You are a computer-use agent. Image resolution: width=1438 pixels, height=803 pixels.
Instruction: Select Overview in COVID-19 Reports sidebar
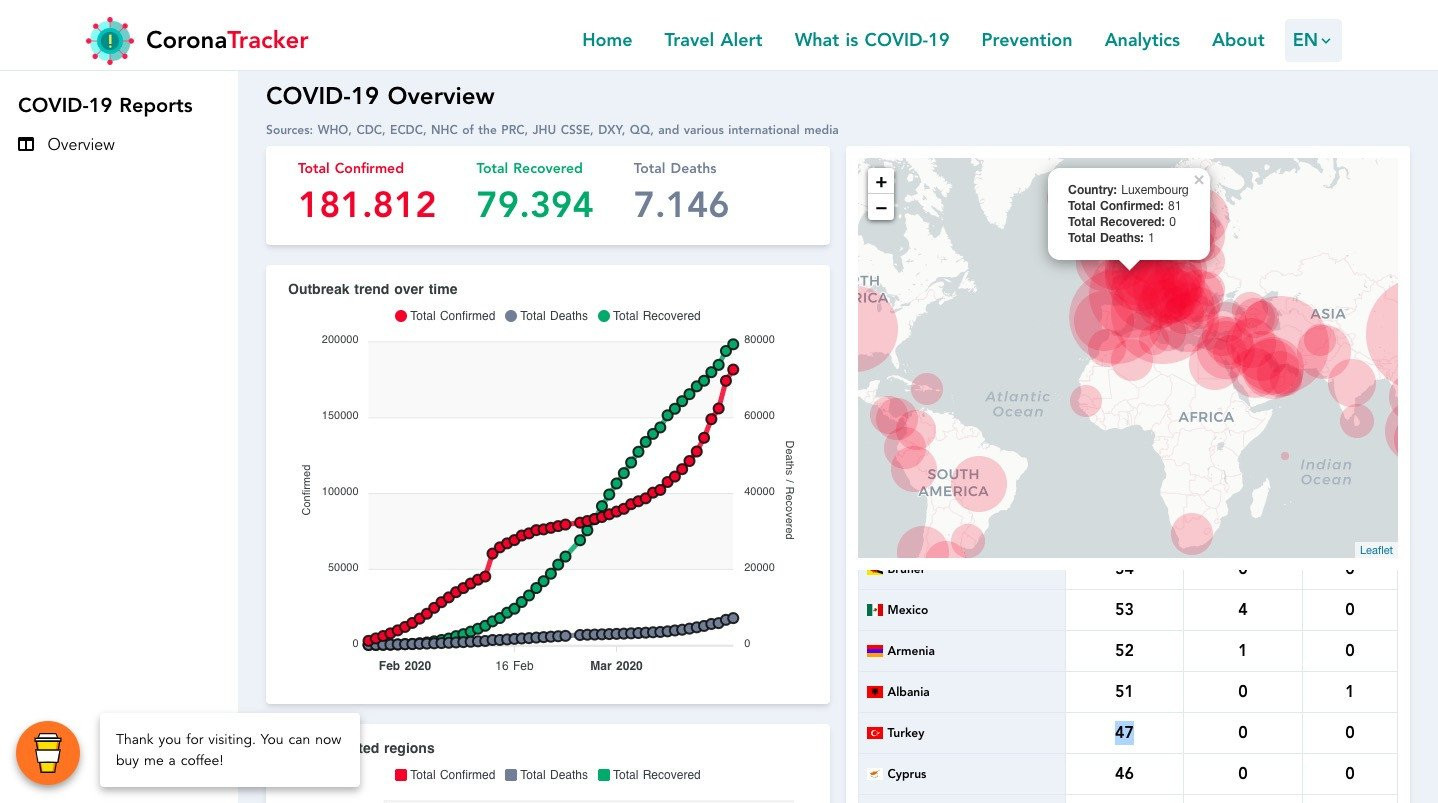81,145
